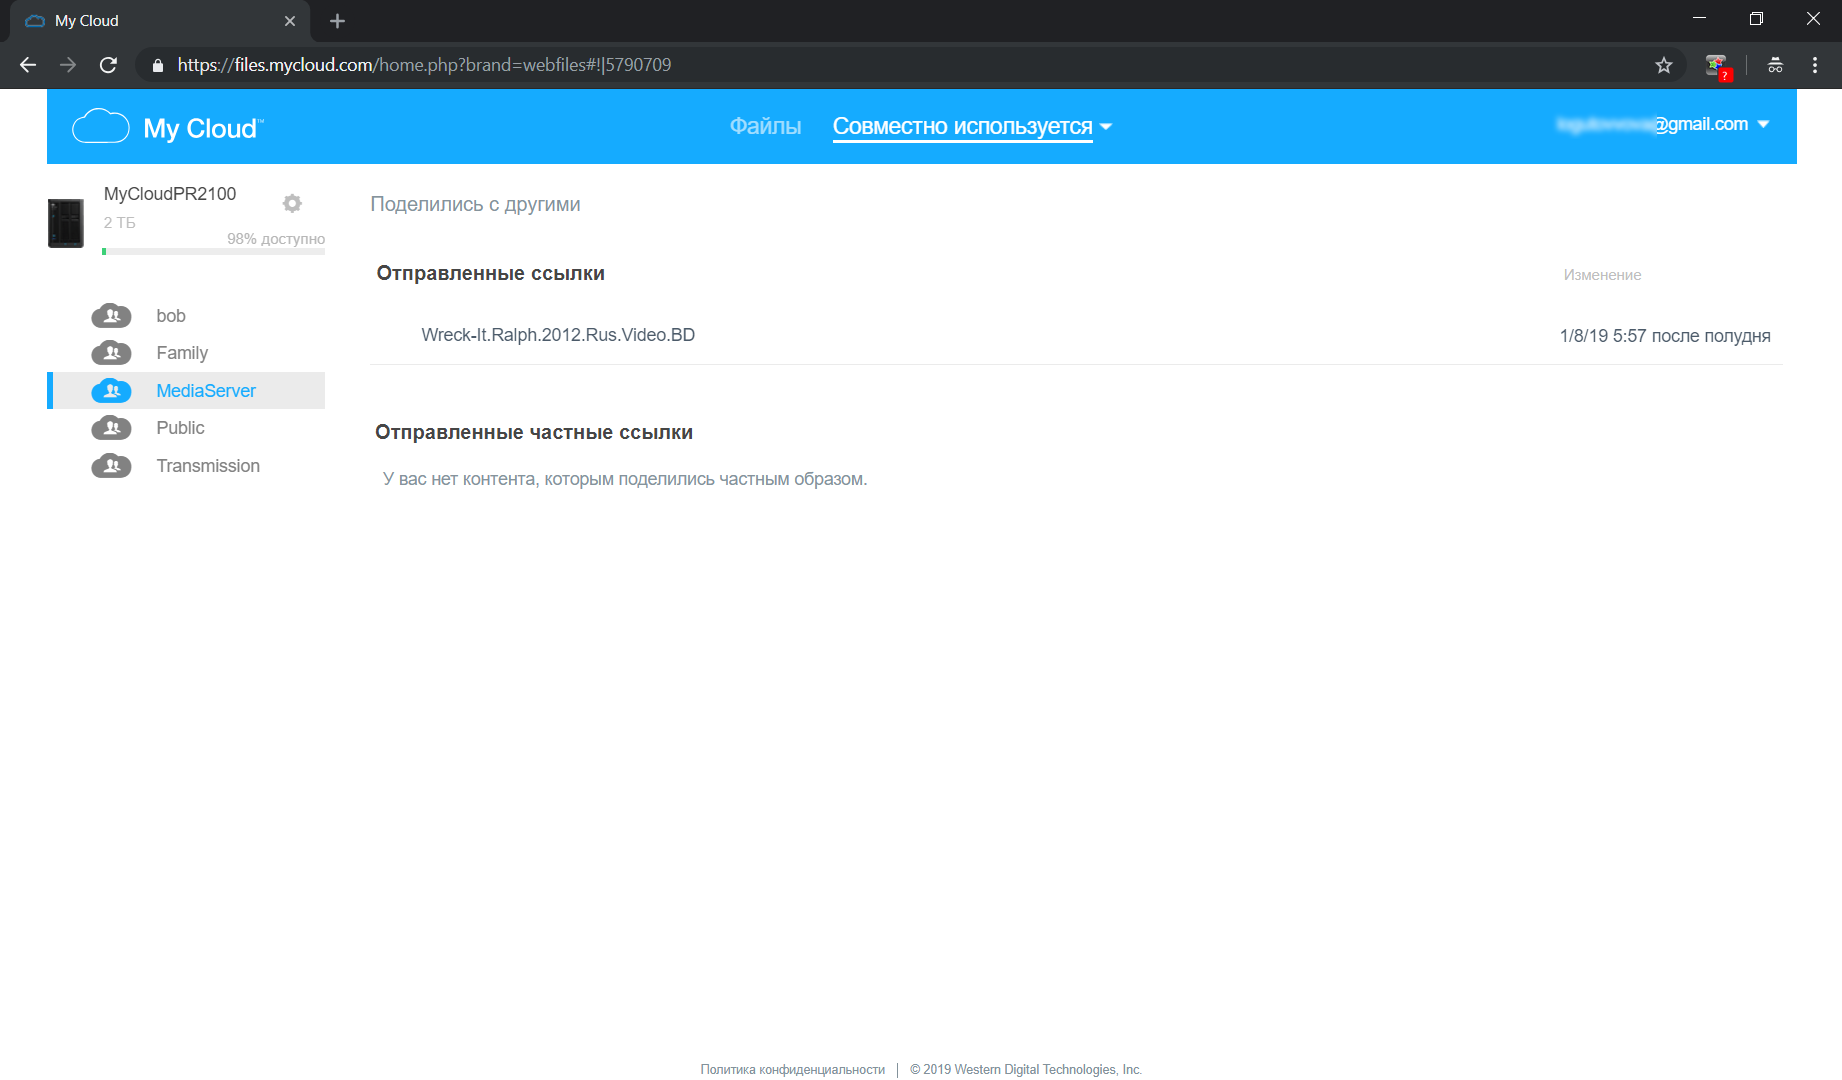
Task: Click the My Cloud logo cloud icon
Action: click(x=101, y=127)
